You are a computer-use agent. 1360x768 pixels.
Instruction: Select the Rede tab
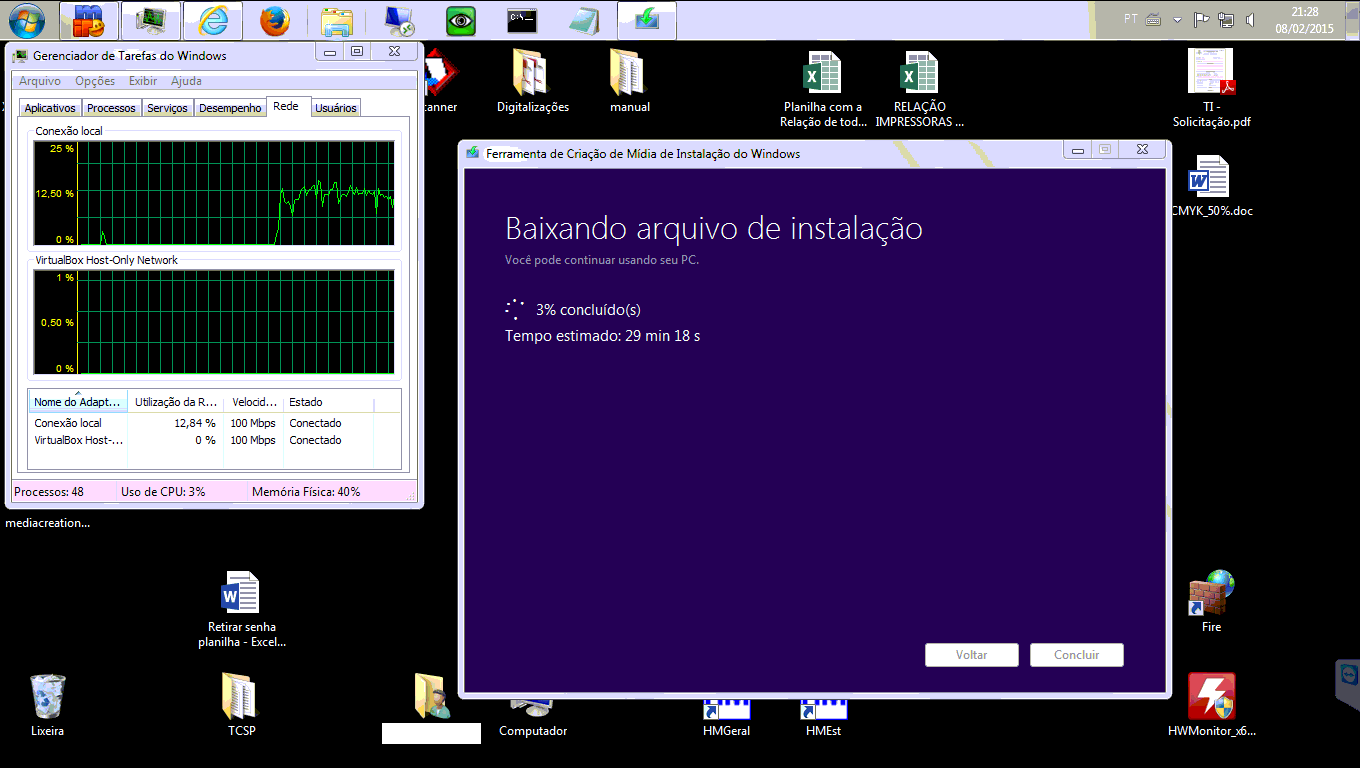point(286,106)
